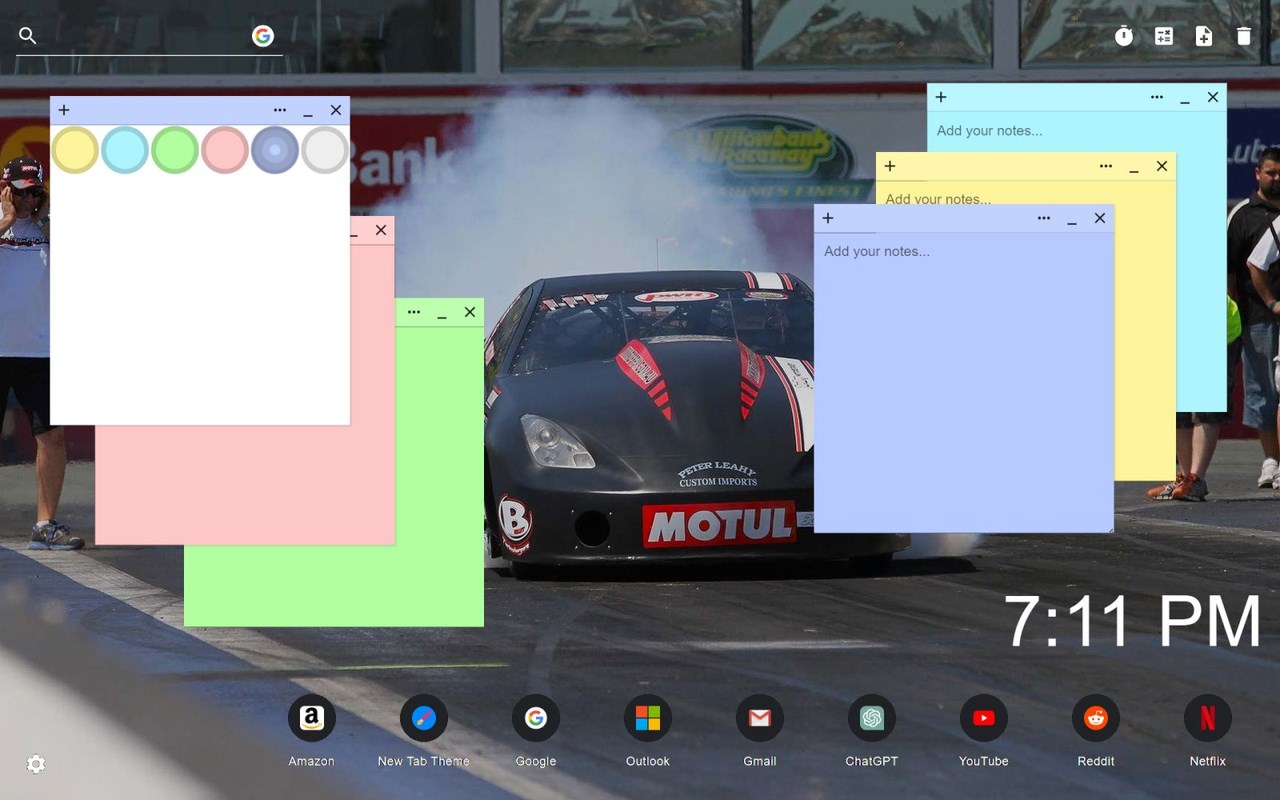Open the purple note's three-dot menu
This screenshot has width=1280, height=800.
(1044, 218)
